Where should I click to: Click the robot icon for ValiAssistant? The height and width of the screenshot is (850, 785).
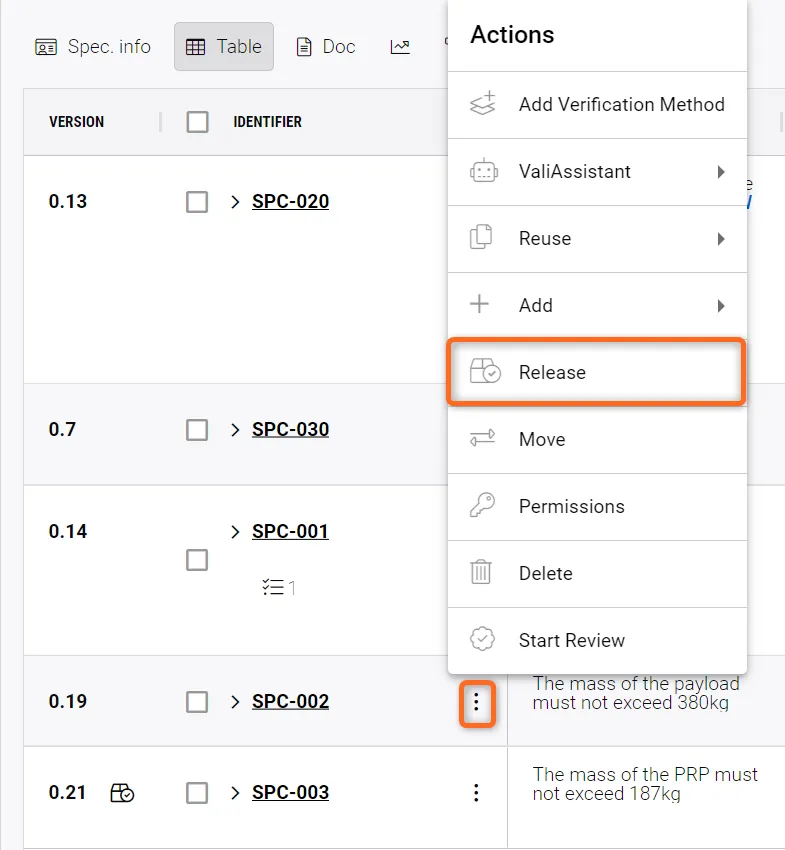tap(482, 171)
